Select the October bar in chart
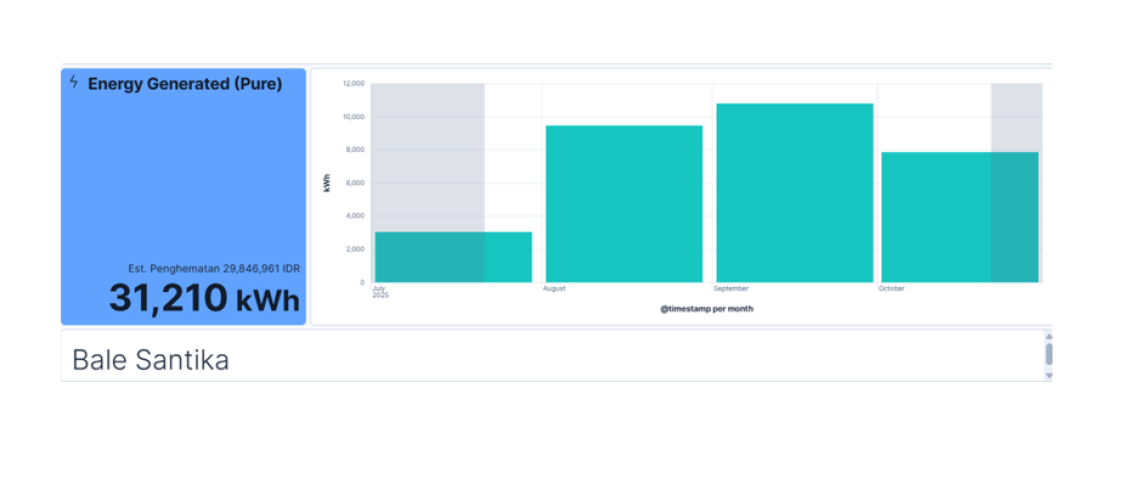1140x500 pixels. click(x=960, y=217)
